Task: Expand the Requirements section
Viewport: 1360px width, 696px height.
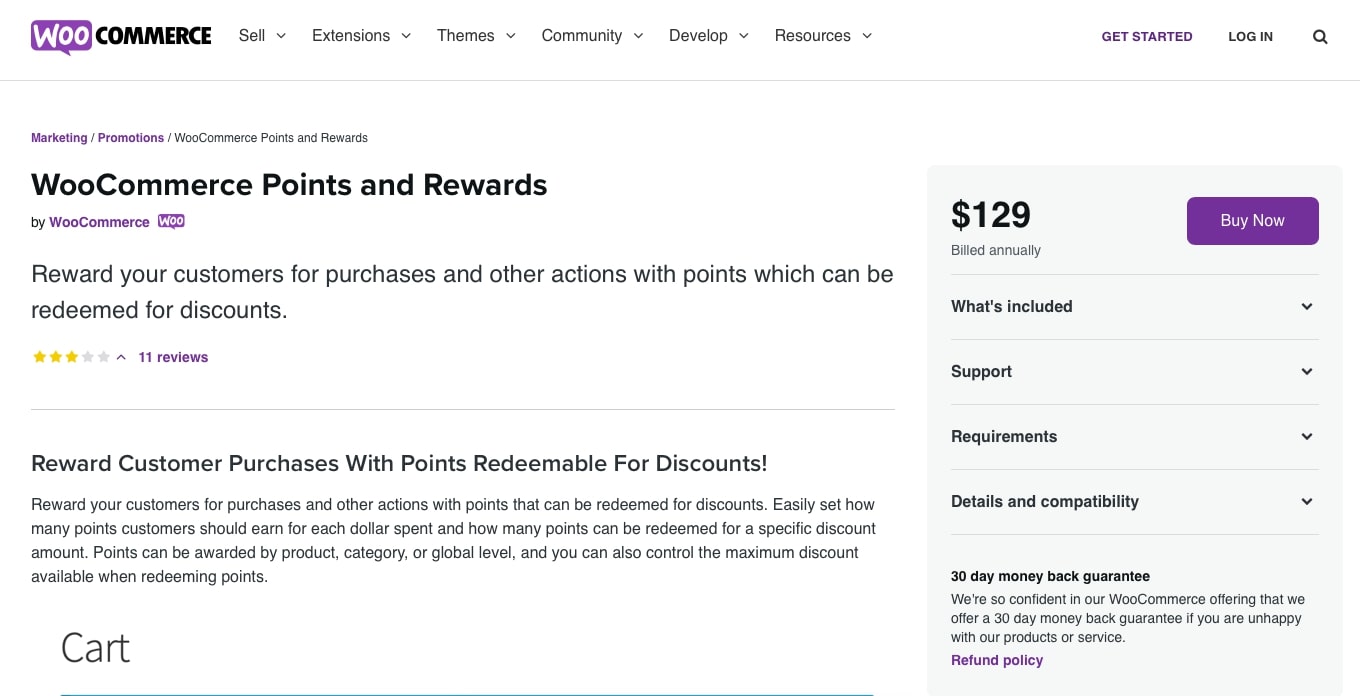Action: click(x=1134, y=437)
